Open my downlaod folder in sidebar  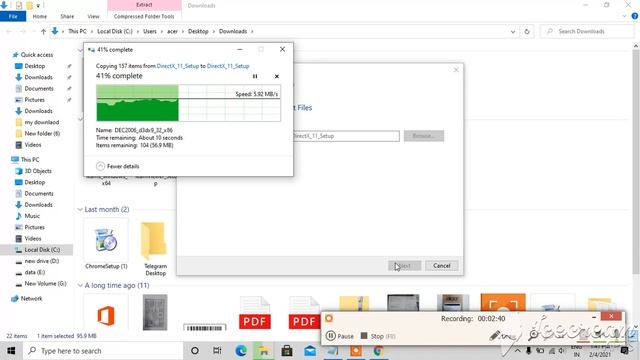[41, 122]
